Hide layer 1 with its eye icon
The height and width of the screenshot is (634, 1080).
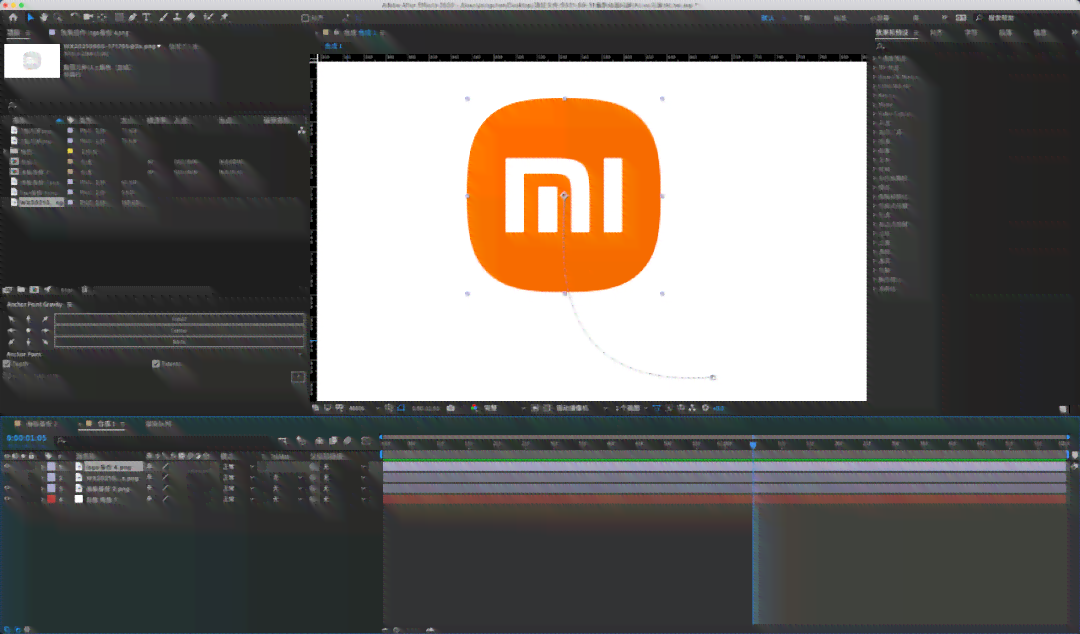pos(8,467)
